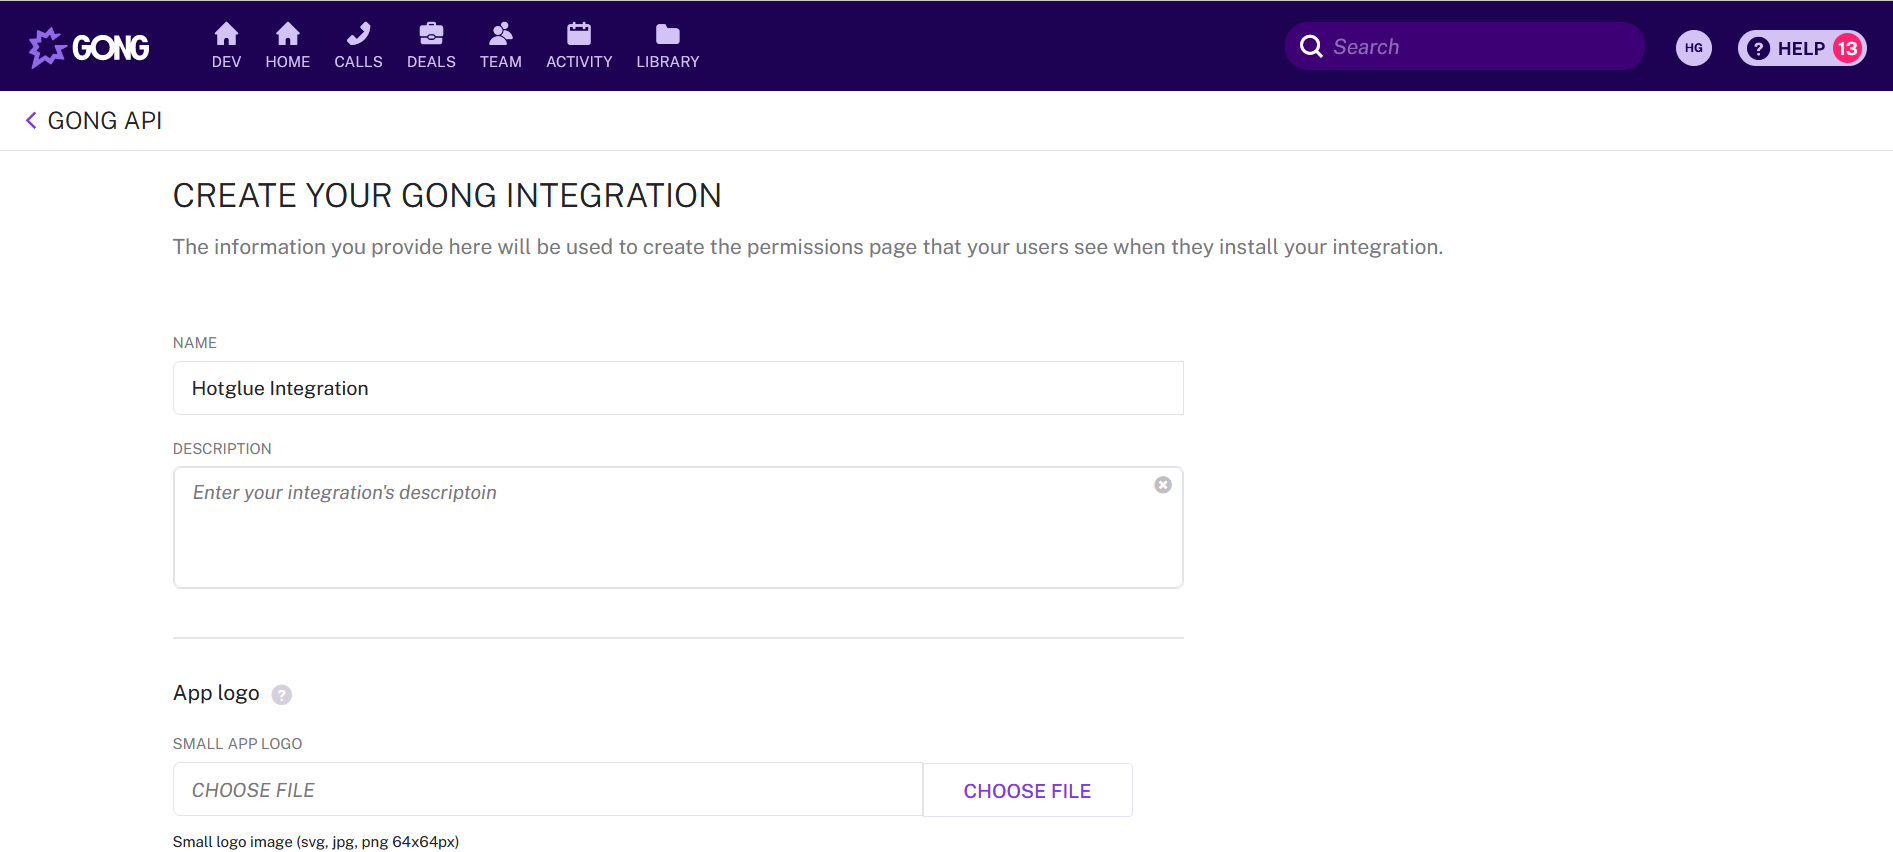Open the DEV nav item
Screen dimensions: 1893x852
click(x=226, y=46)
